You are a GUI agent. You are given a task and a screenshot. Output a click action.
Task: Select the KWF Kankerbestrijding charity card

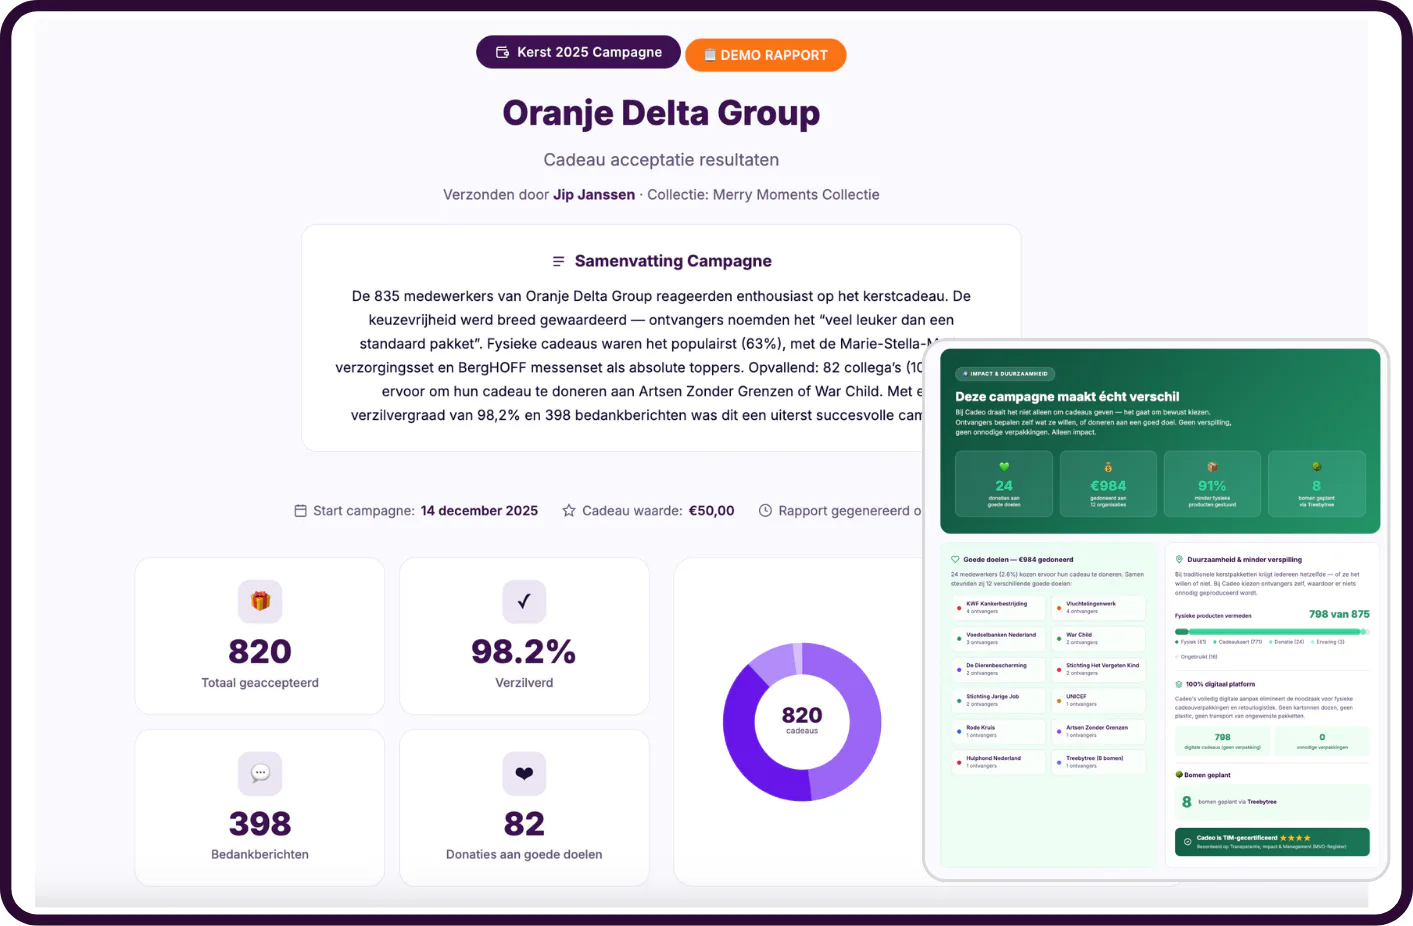pyautogui.click(x=998, y=607)
